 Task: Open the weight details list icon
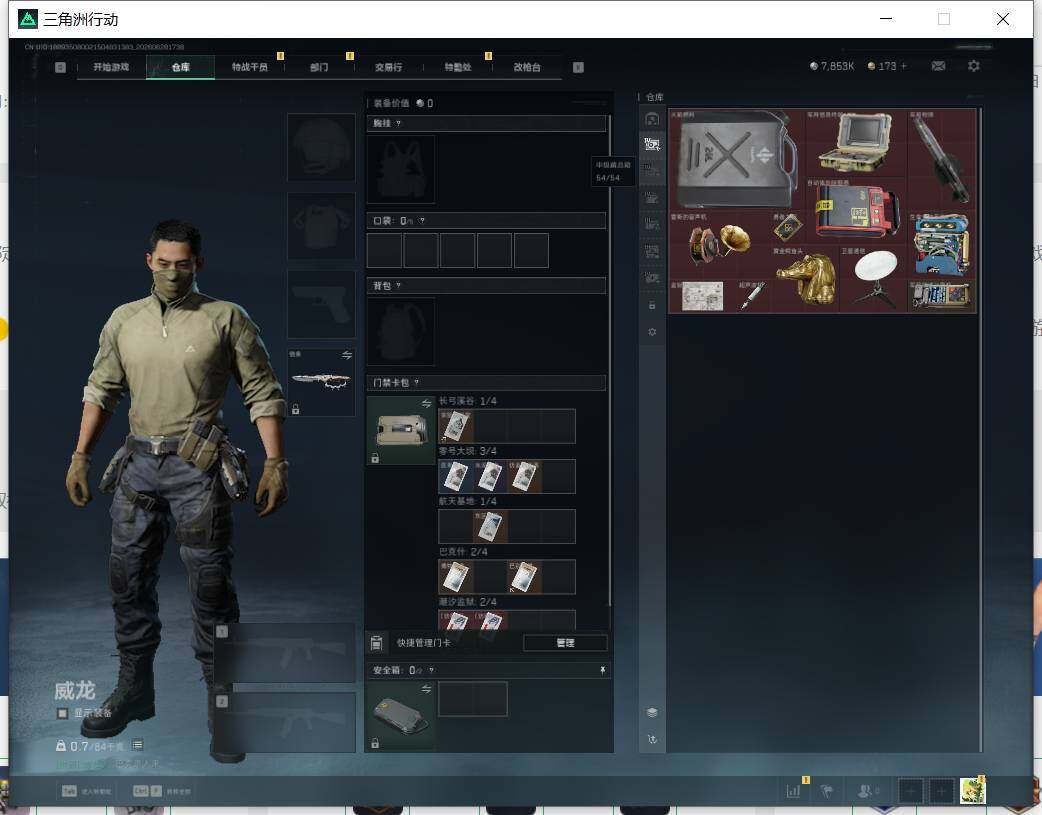[x=137, y=745]
